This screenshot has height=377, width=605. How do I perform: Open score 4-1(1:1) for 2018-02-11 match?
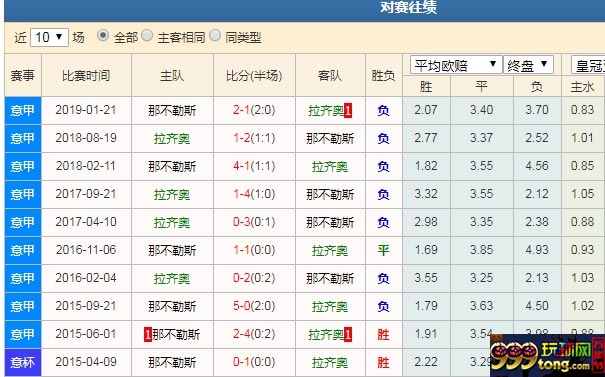254,166
